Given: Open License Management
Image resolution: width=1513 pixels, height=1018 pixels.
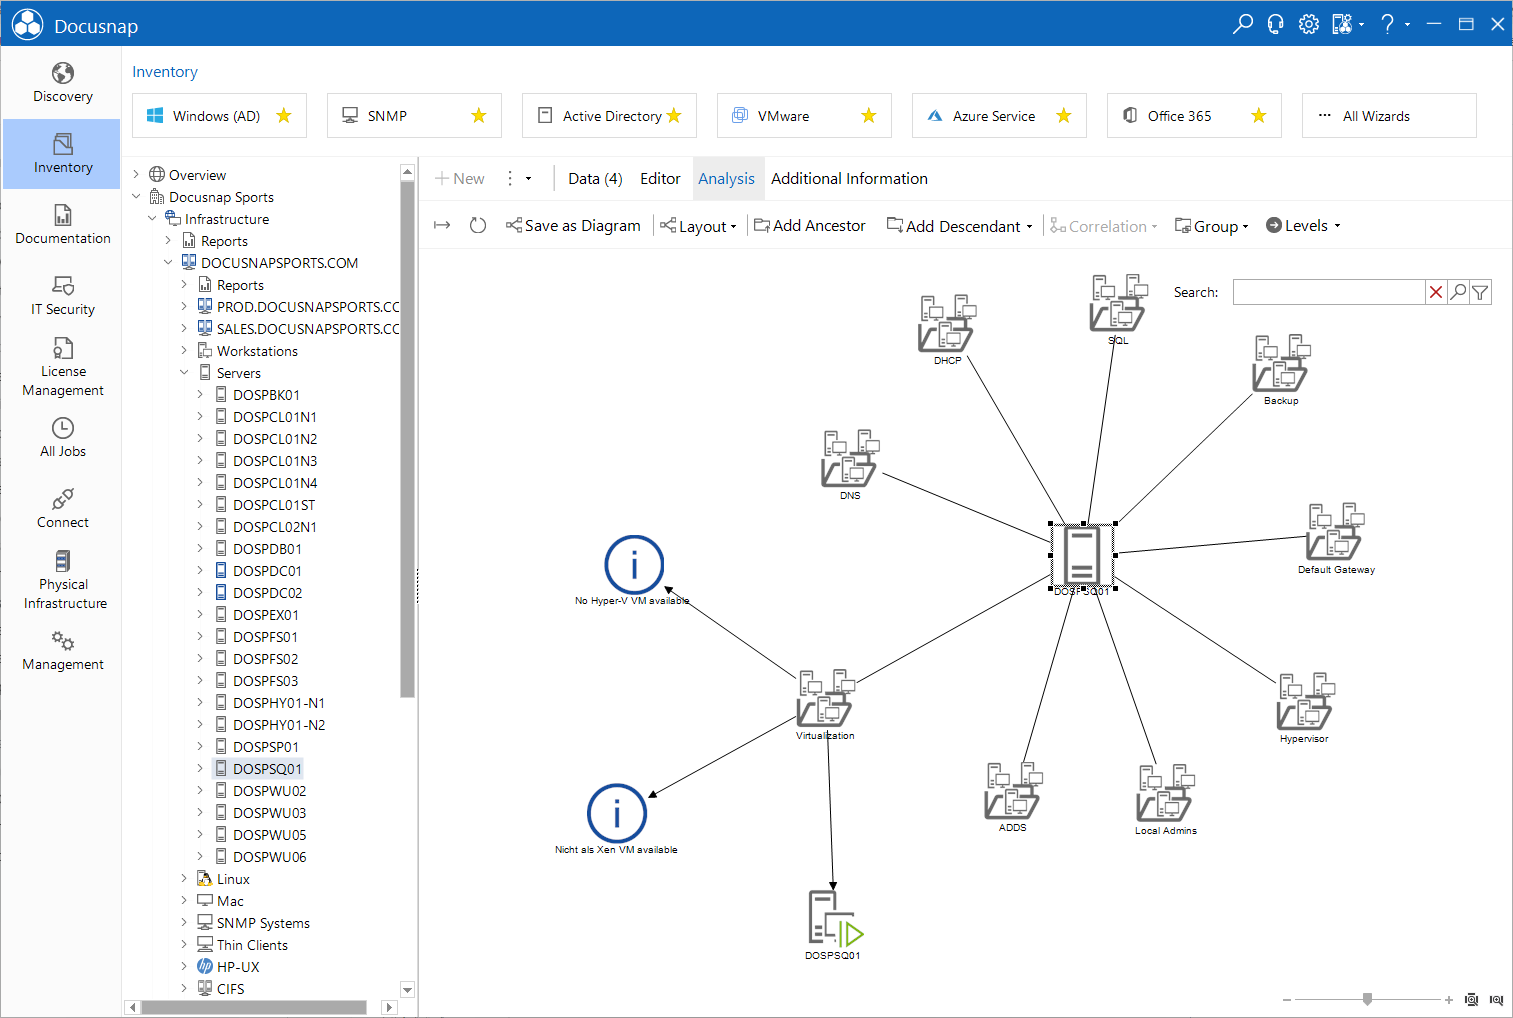Looking at the screenshot, I should coord(62,367).
